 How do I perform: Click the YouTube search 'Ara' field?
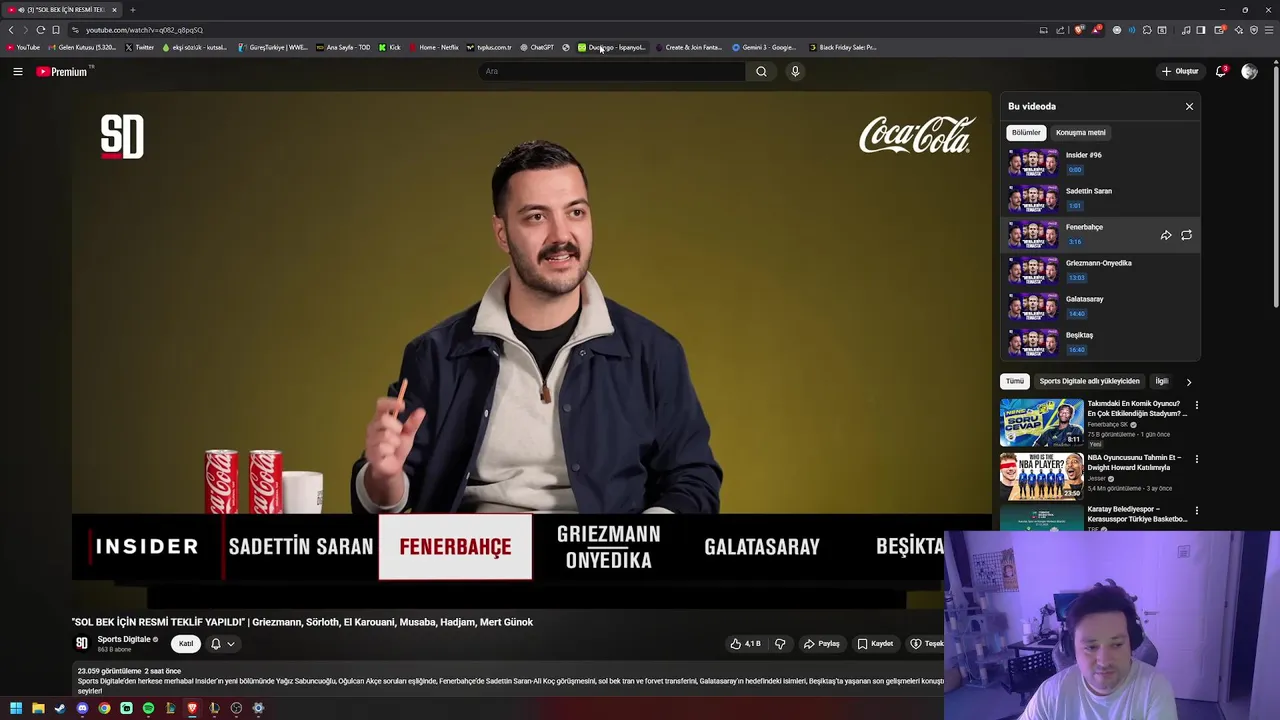pyautogui.click(x=612, y=71)
